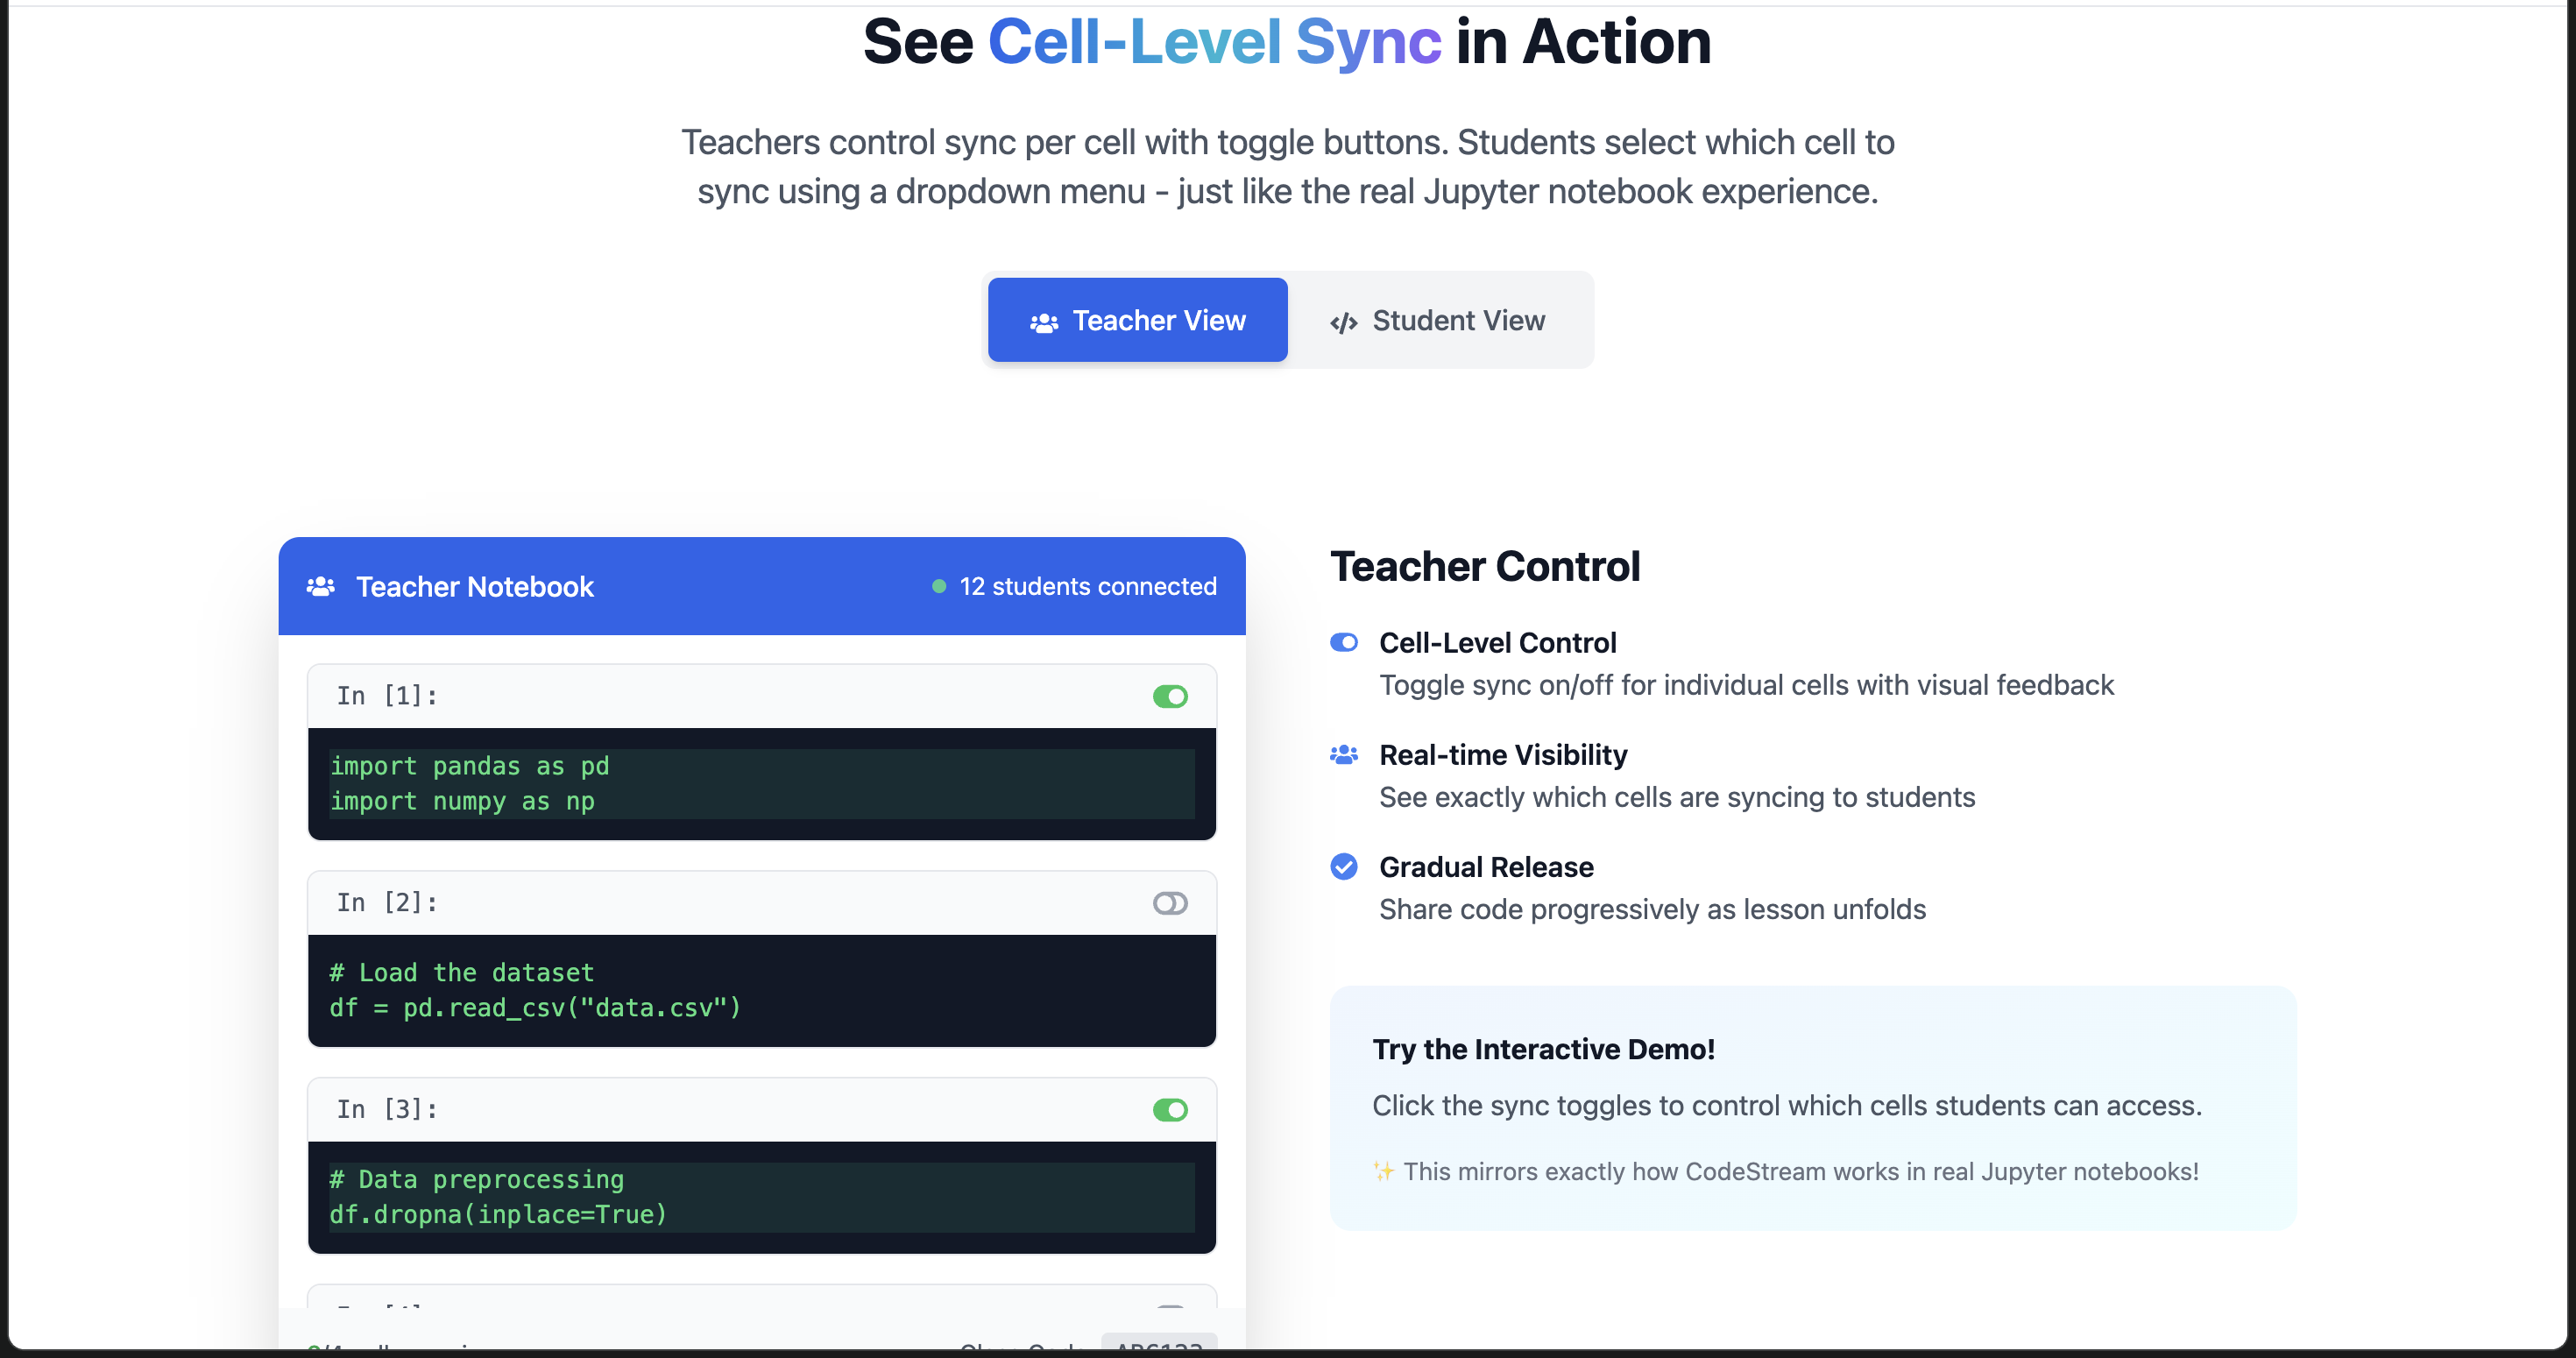Click the '12 students connected' status text
The height and width of the screenshot is (1358, 2576).
point(1087,586)
